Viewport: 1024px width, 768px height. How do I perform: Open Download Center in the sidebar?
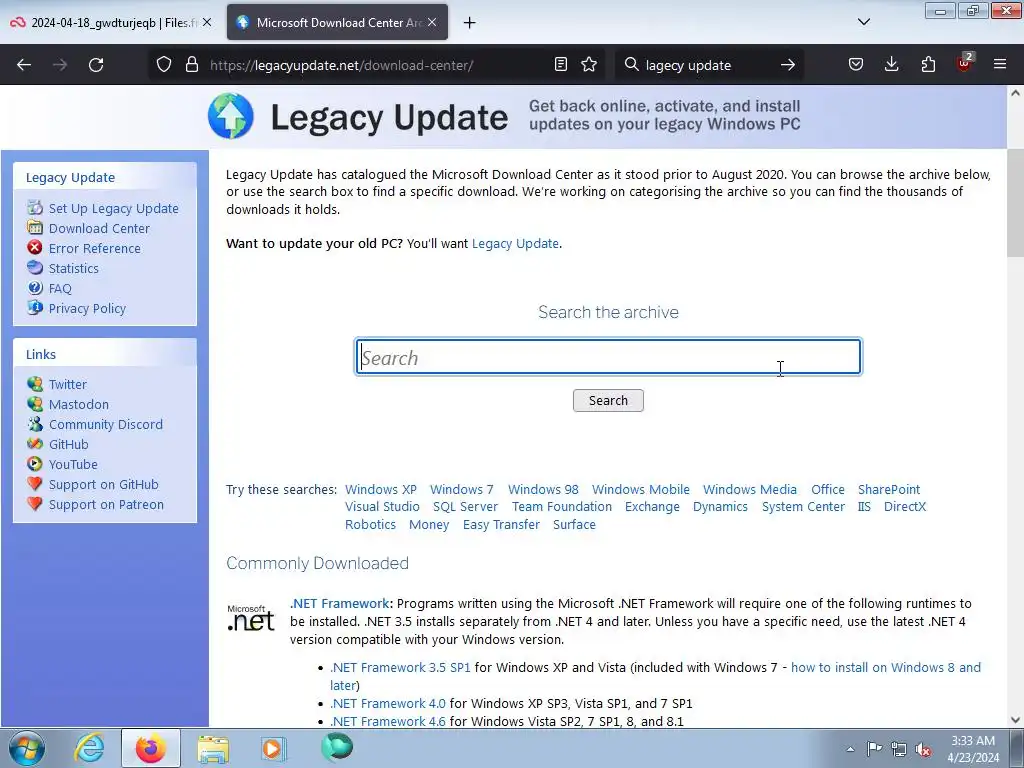[99, 229]
